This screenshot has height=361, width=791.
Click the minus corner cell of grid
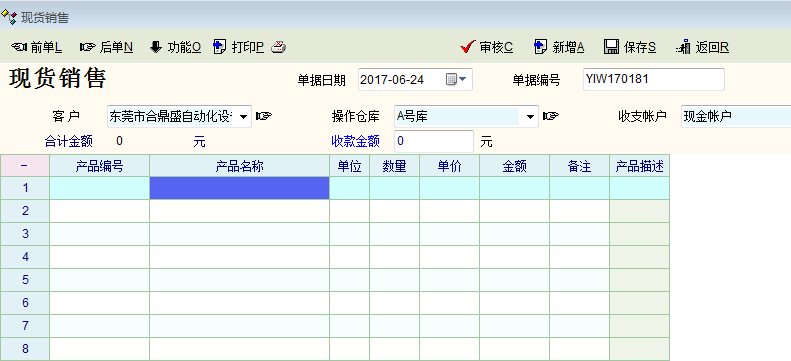pyautogui.click(x=25, y=166)
